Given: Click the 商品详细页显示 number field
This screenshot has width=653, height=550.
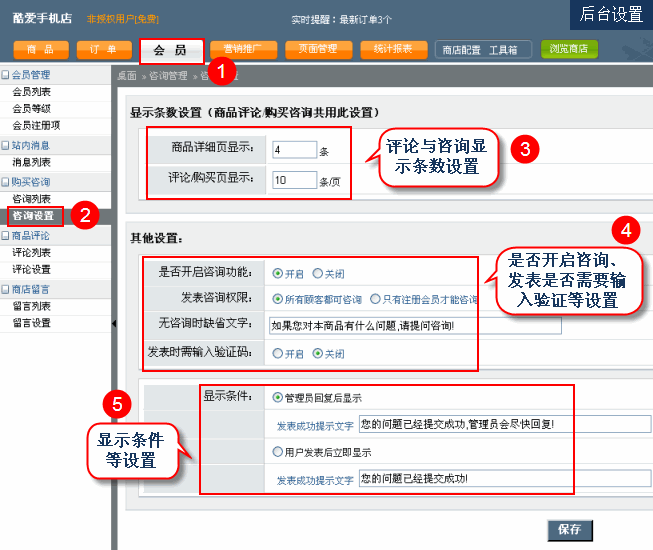Looking at the screenshot, I should (294, 150).
